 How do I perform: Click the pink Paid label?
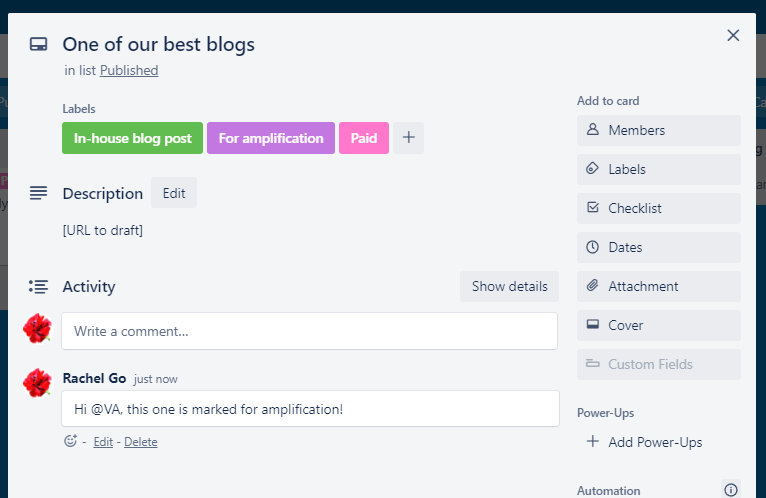point(364,138)
